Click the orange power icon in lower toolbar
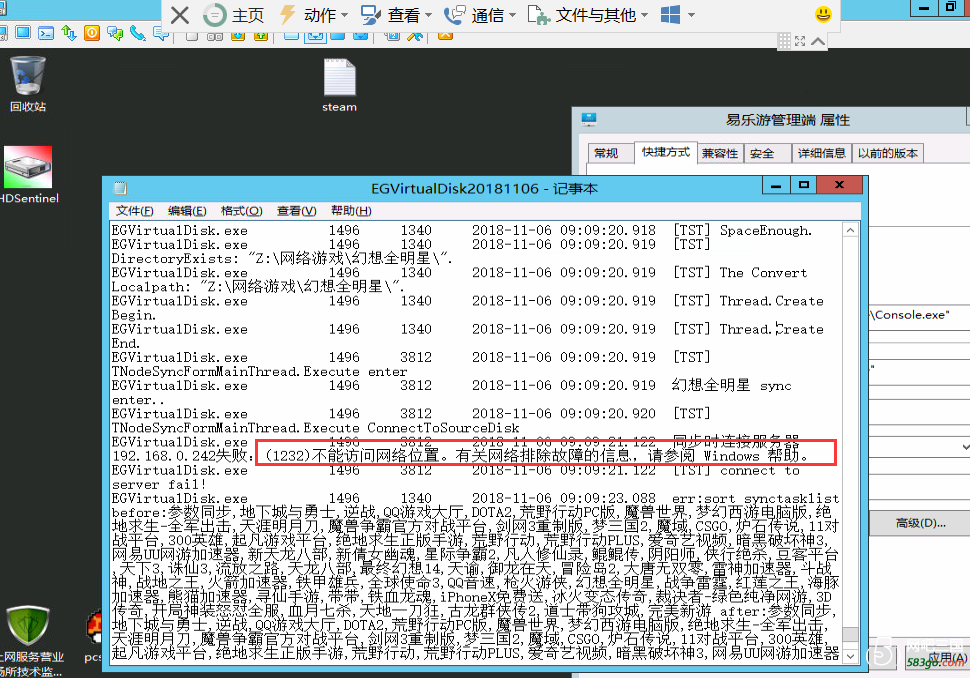 coord(92,33)
